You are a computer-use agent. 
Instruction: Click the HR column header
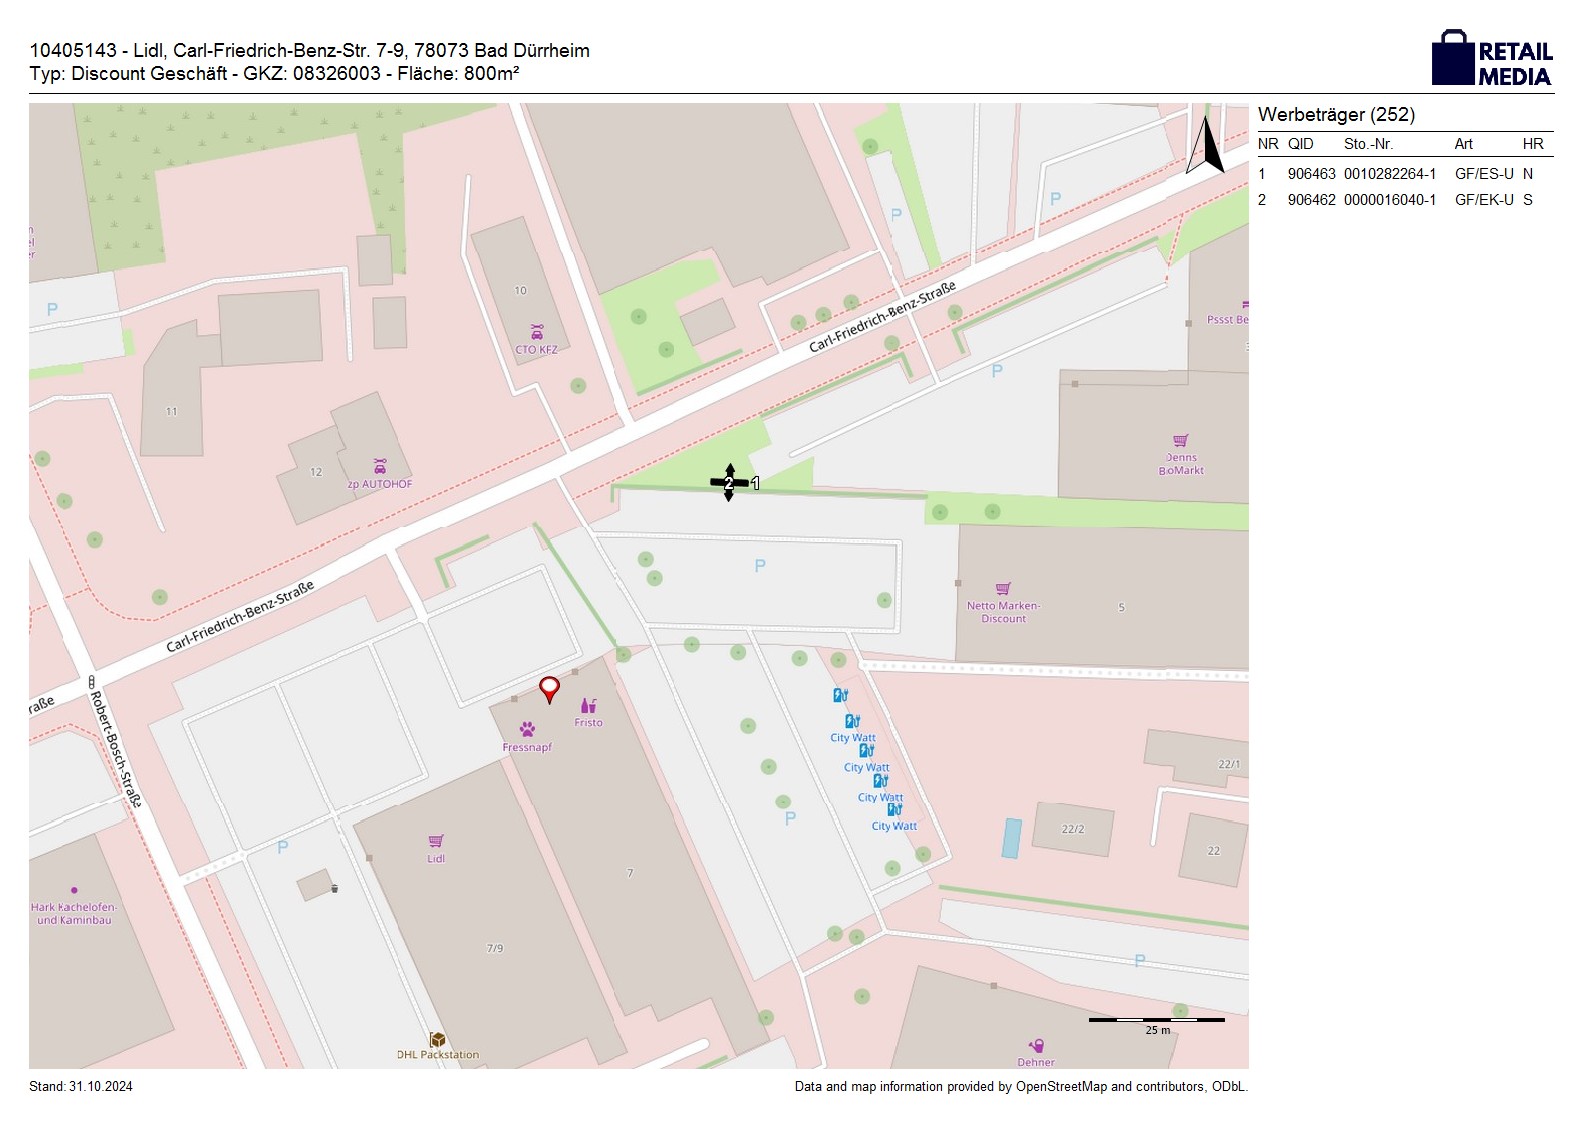click(x=1533, y=144)
